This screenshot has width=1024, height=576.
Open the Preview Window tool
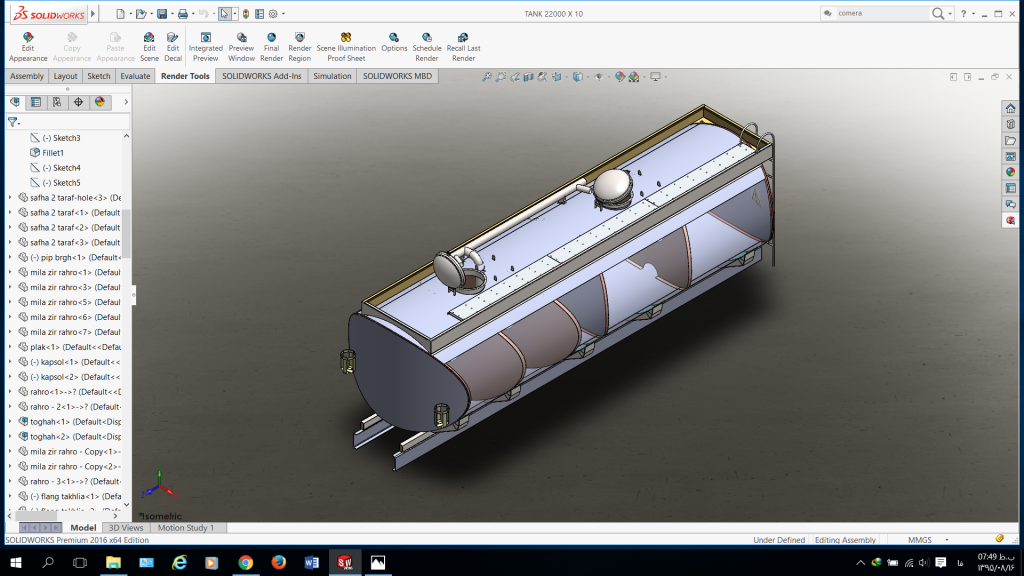[x=241, y=46]
